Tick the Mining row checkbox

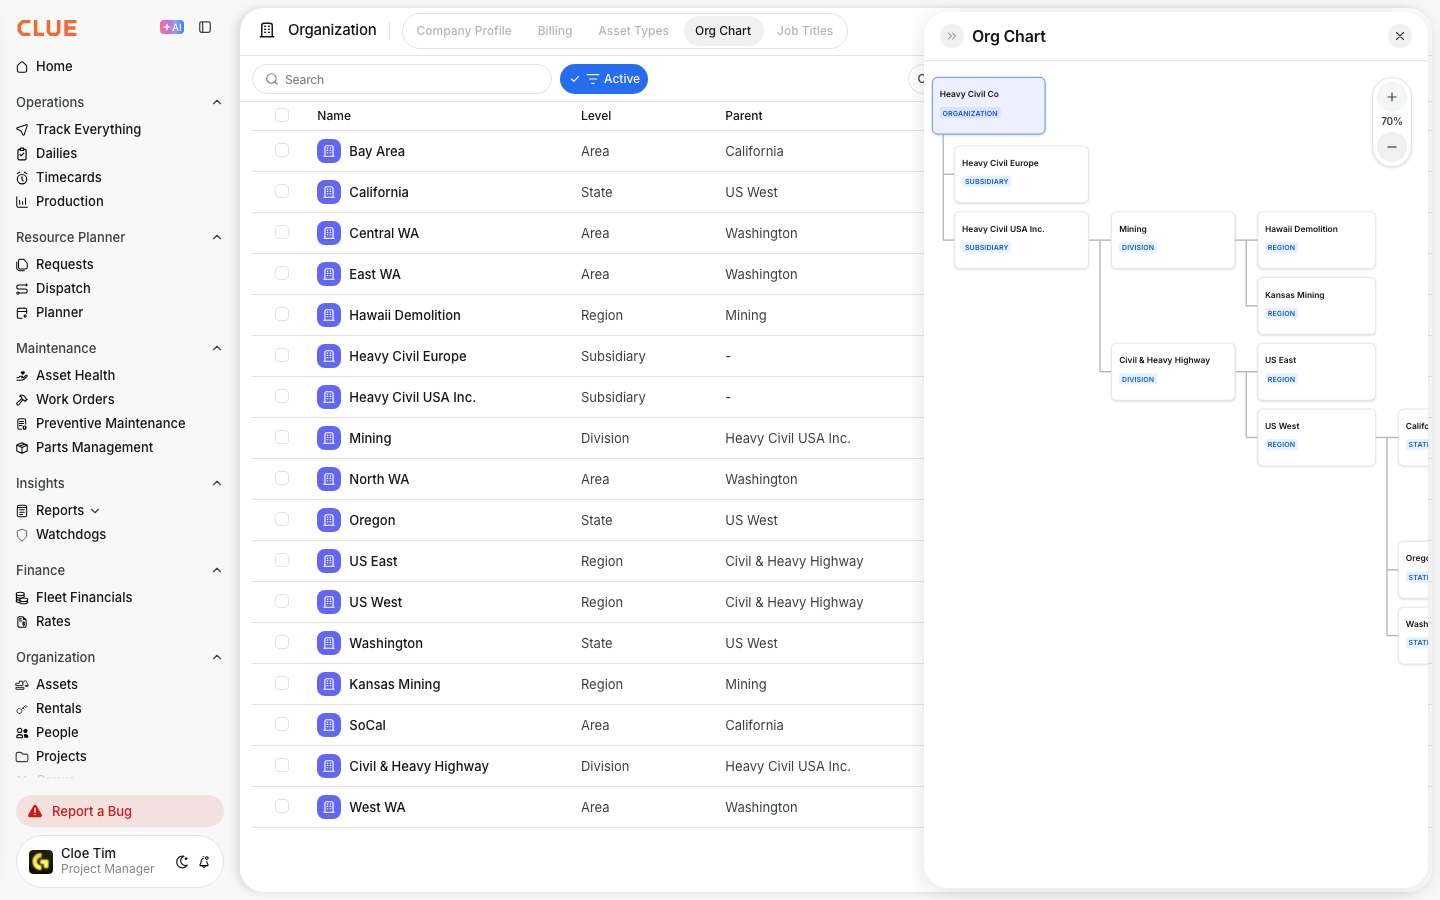pyautogui.click(x=282, y=437)
